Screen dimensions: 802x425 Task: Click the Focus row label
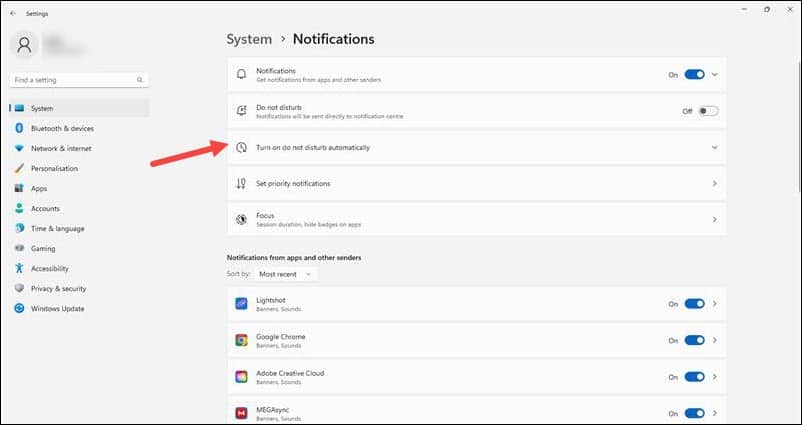(x=265, y=216)
